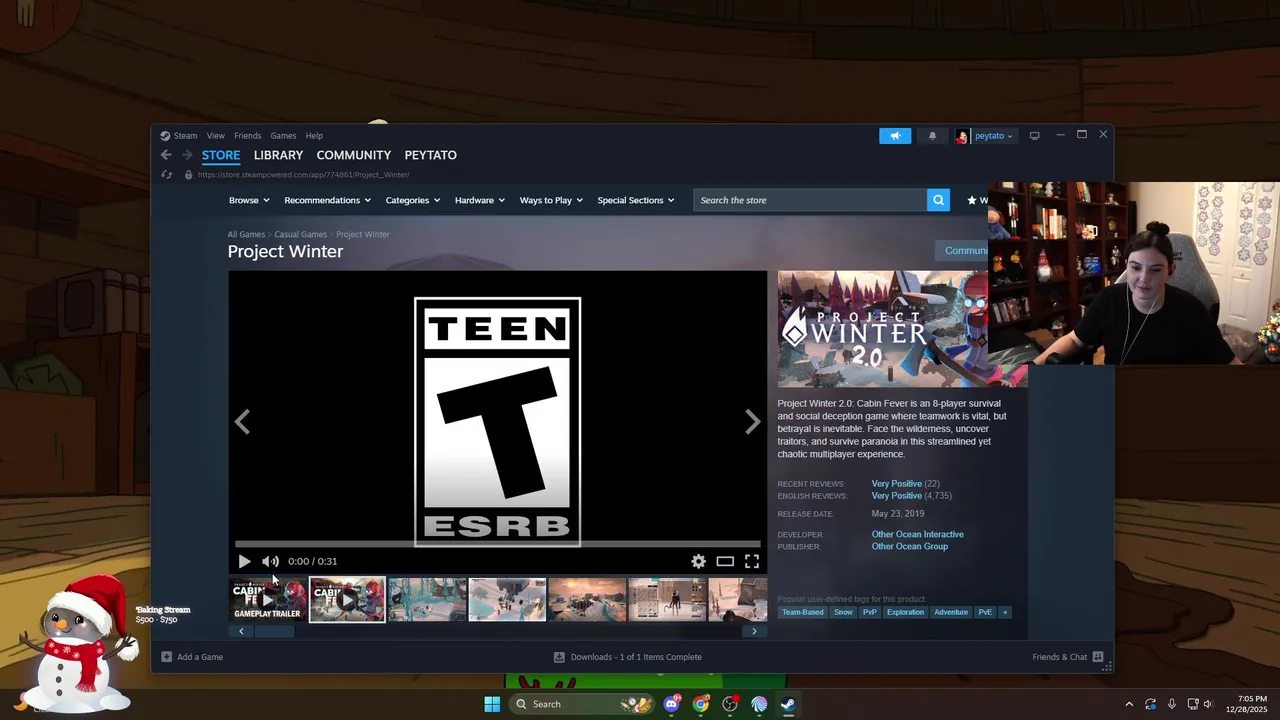Select the Exploration tag
Viewport: 1280px width, 720px height.
click(x=906, y=612)
